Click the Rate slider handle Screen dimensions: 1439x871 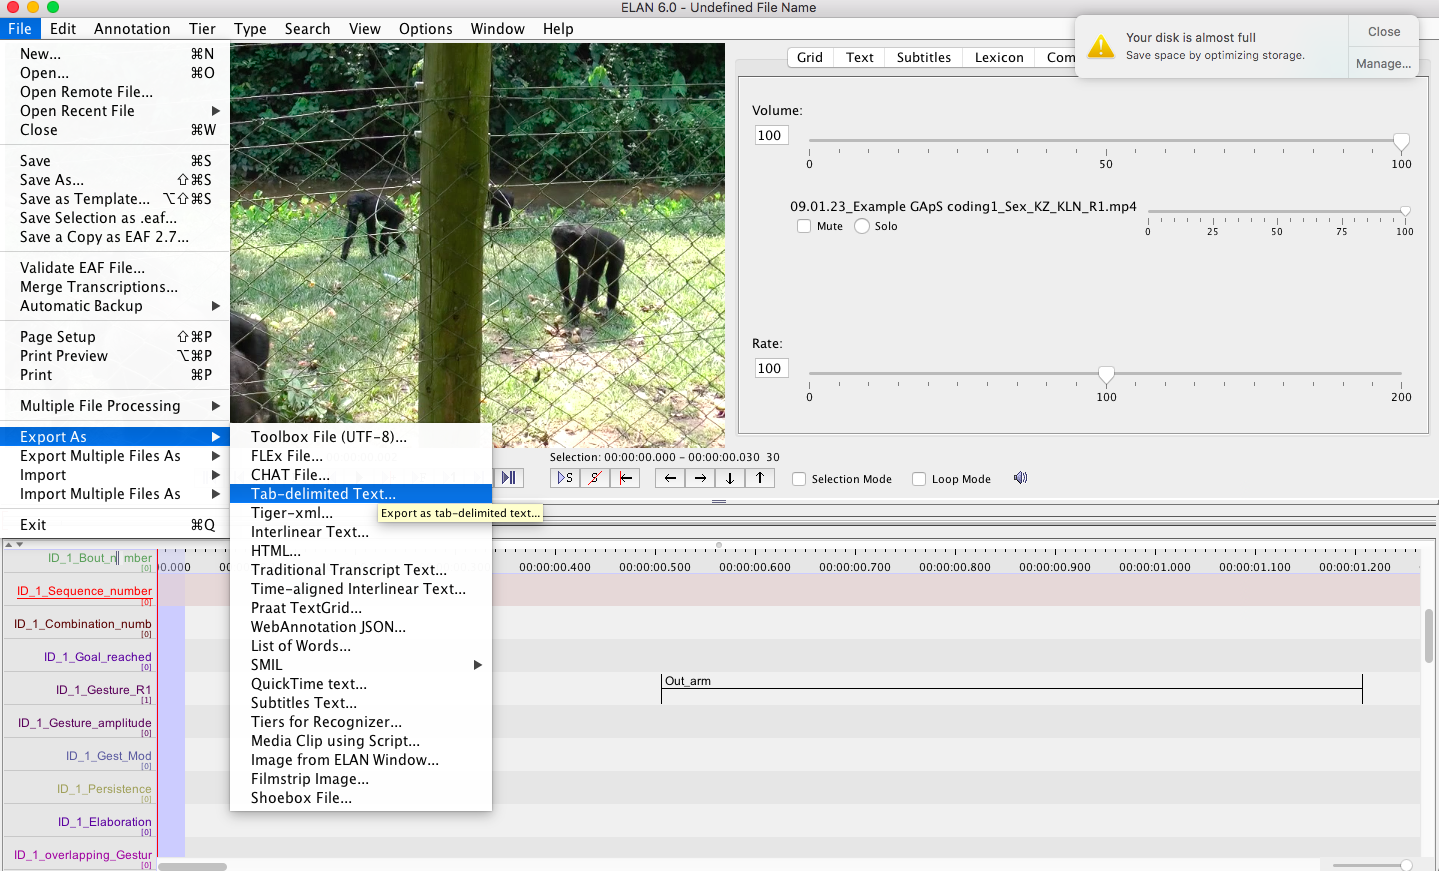click(x=1106, y=374)
